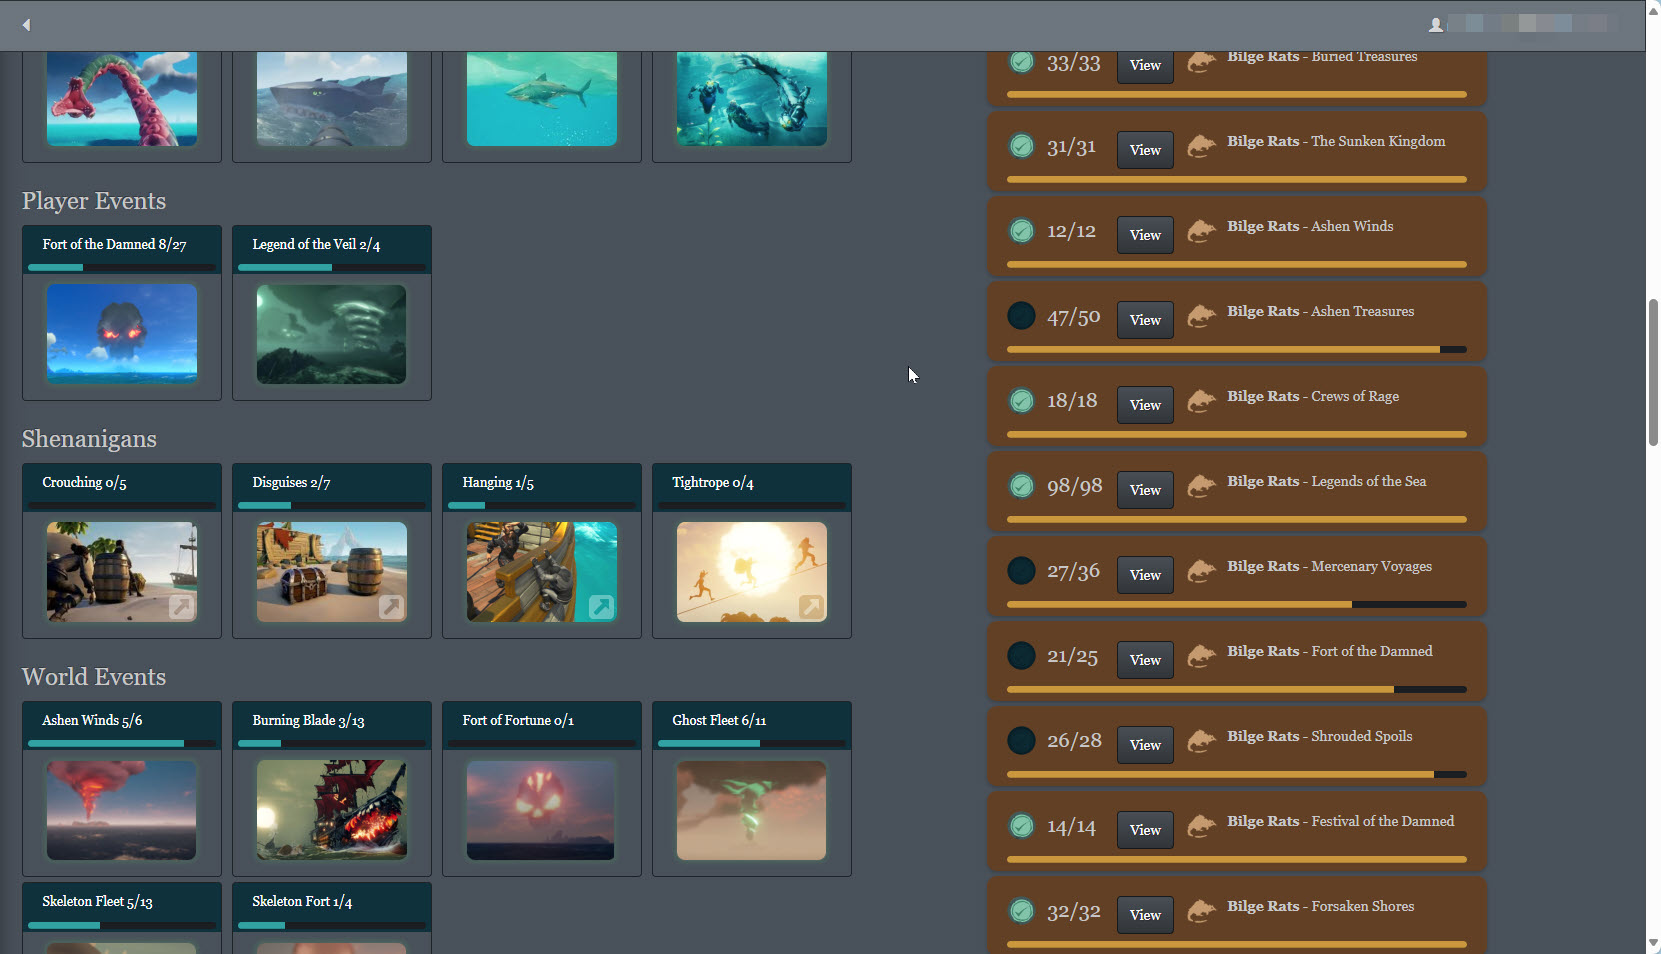Screen dimensions: 1661x954
Task: Toggle the completion circle for Ashen Treasures
Action: tap(1021, 316)
